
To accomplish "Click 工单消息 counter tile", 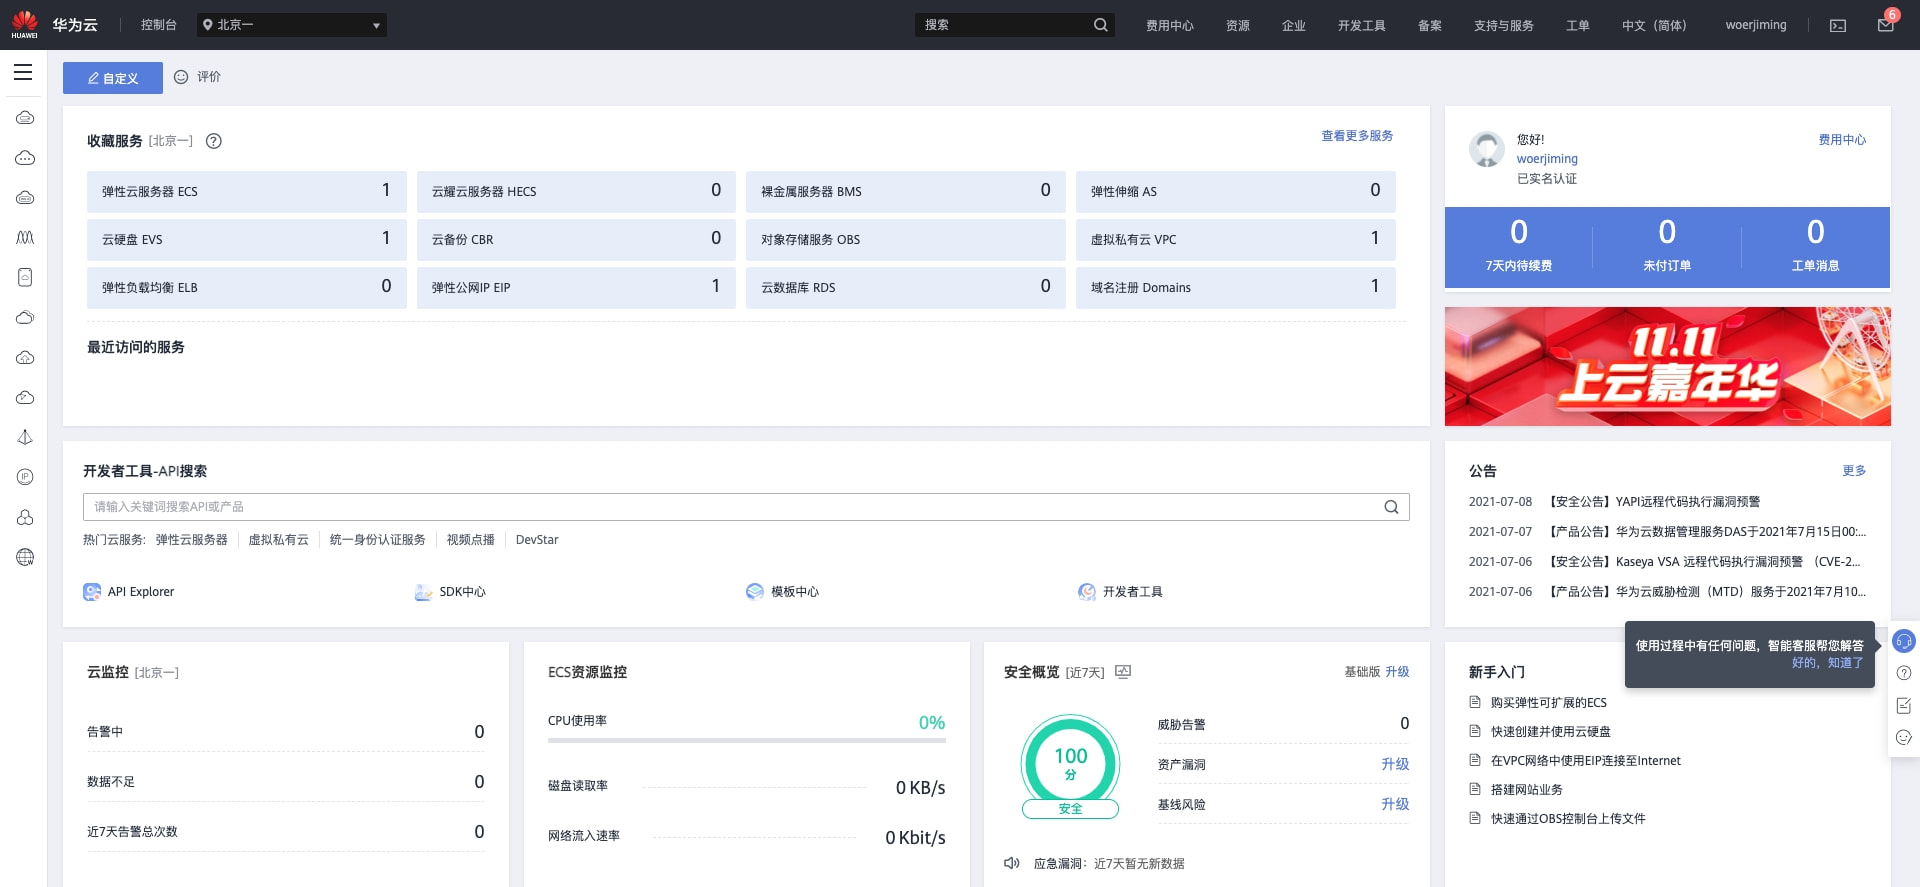I will (x=1816, y=247).
